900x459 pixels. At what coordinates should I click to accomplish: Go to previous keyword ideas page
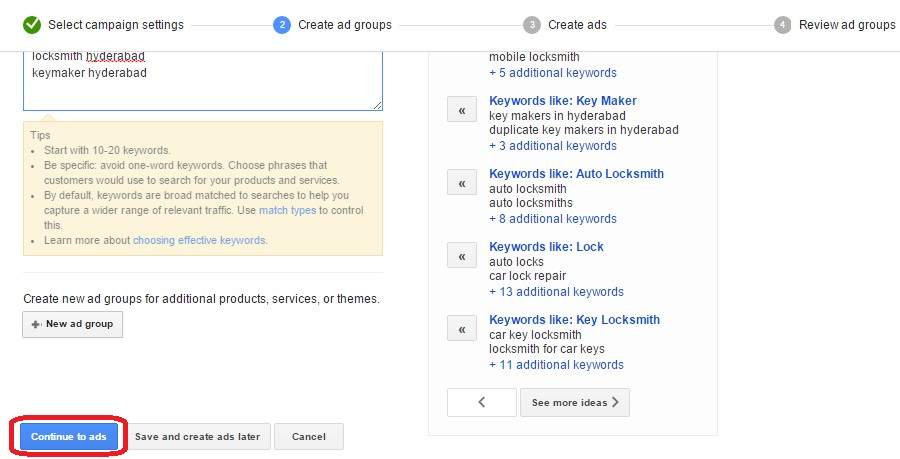point(482,402)
